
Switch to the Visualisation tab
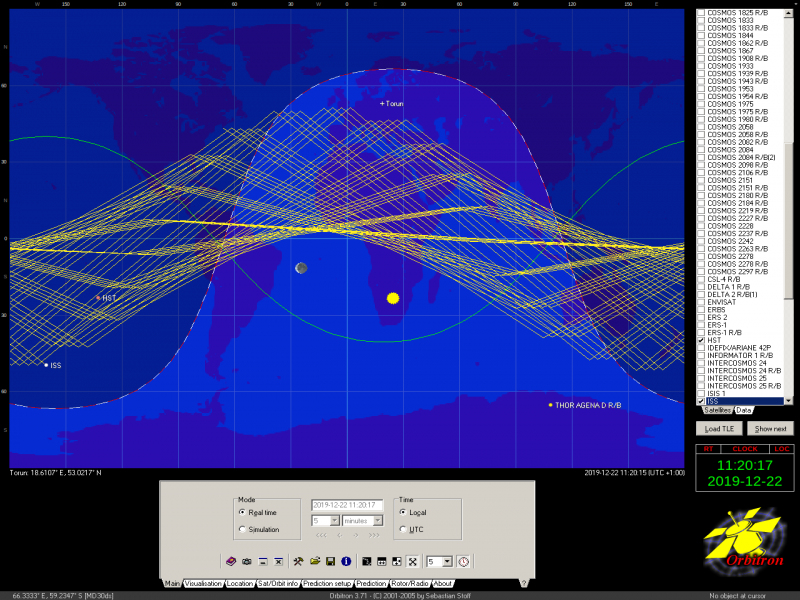tap(203, 583)
